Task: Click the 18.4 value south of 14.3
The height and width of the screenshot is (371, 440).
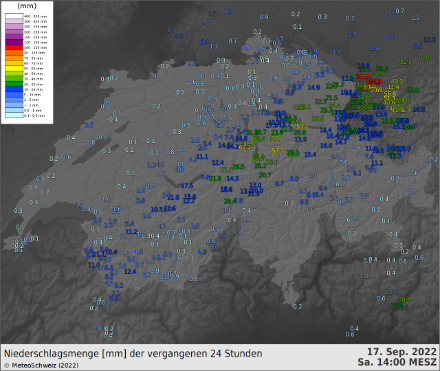Action: (x=226, y=189)
